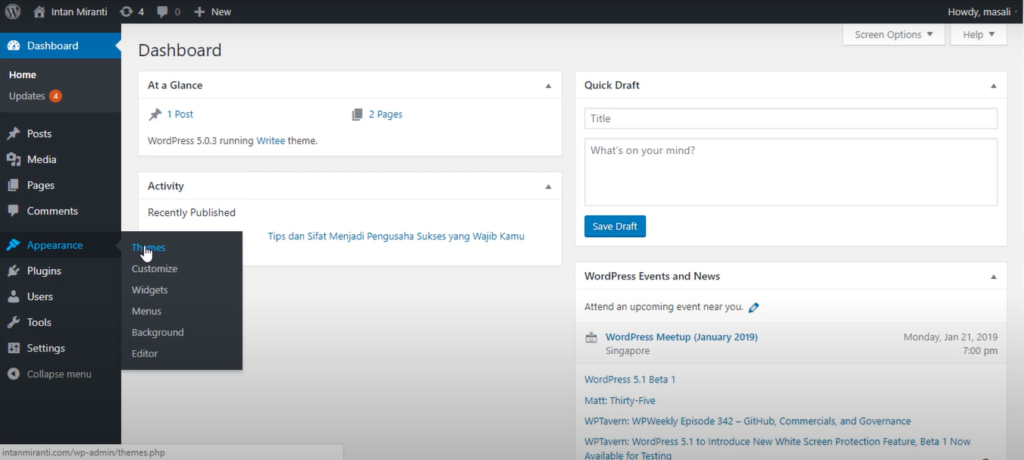This screenshot has width=1024, height=460.
Task: Click the orange updates count badge
Action: 56,96
